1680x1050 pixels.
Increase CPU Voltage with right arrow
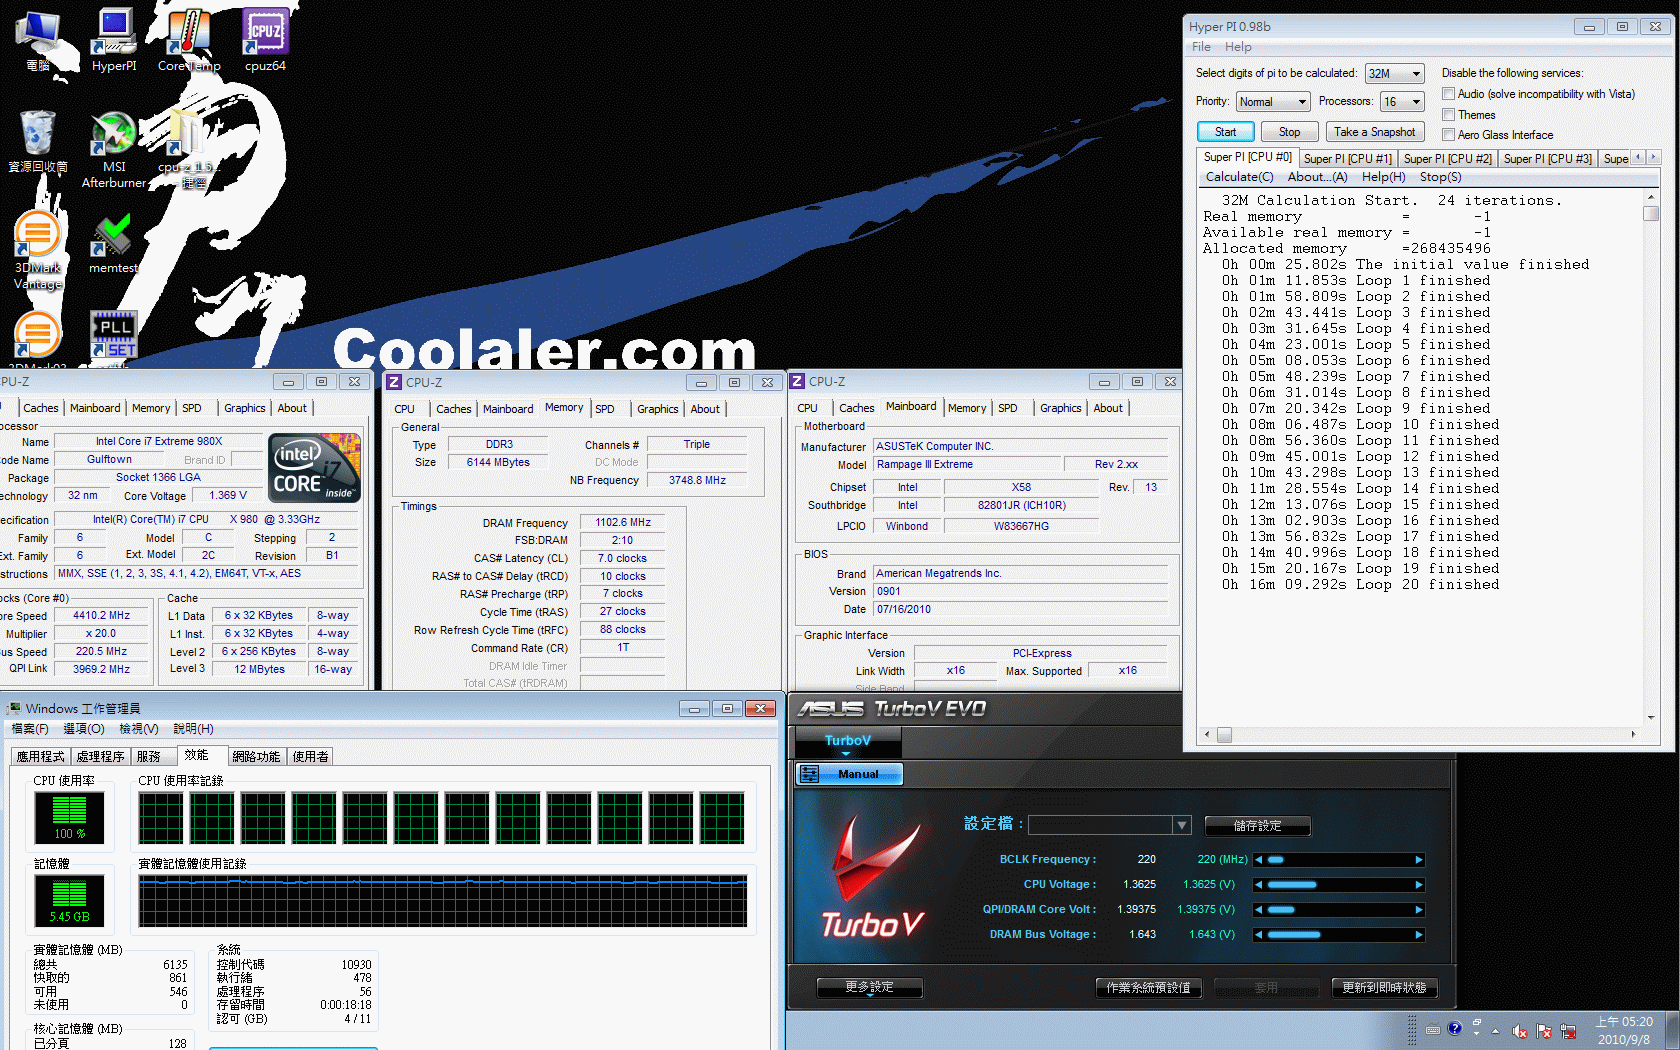tap(1419, 885)
